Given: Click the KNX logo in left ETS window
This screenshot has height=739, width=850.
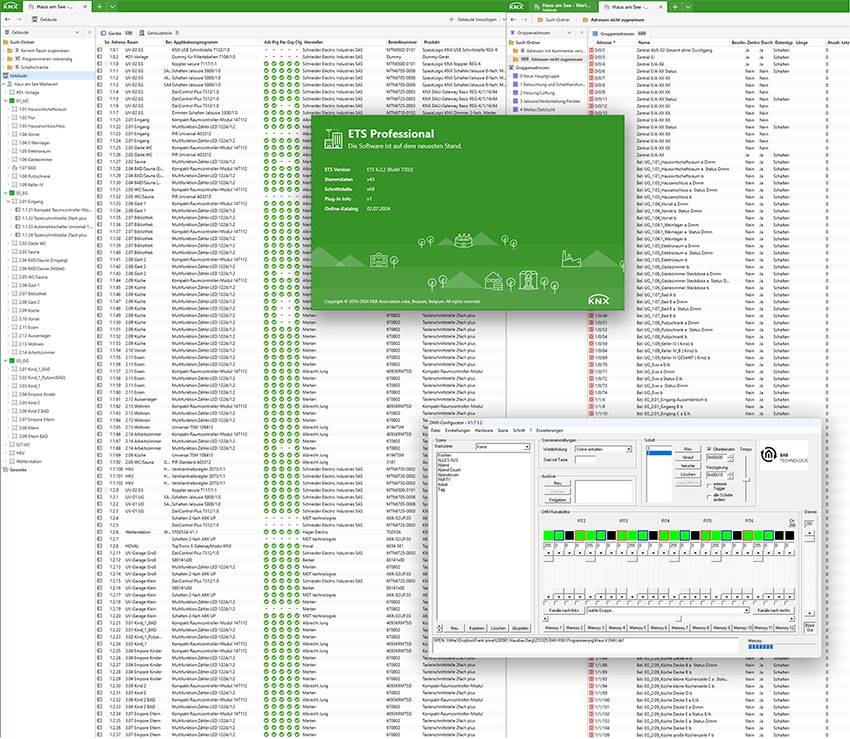Looking at the screenshot, I should pos(10,6).
